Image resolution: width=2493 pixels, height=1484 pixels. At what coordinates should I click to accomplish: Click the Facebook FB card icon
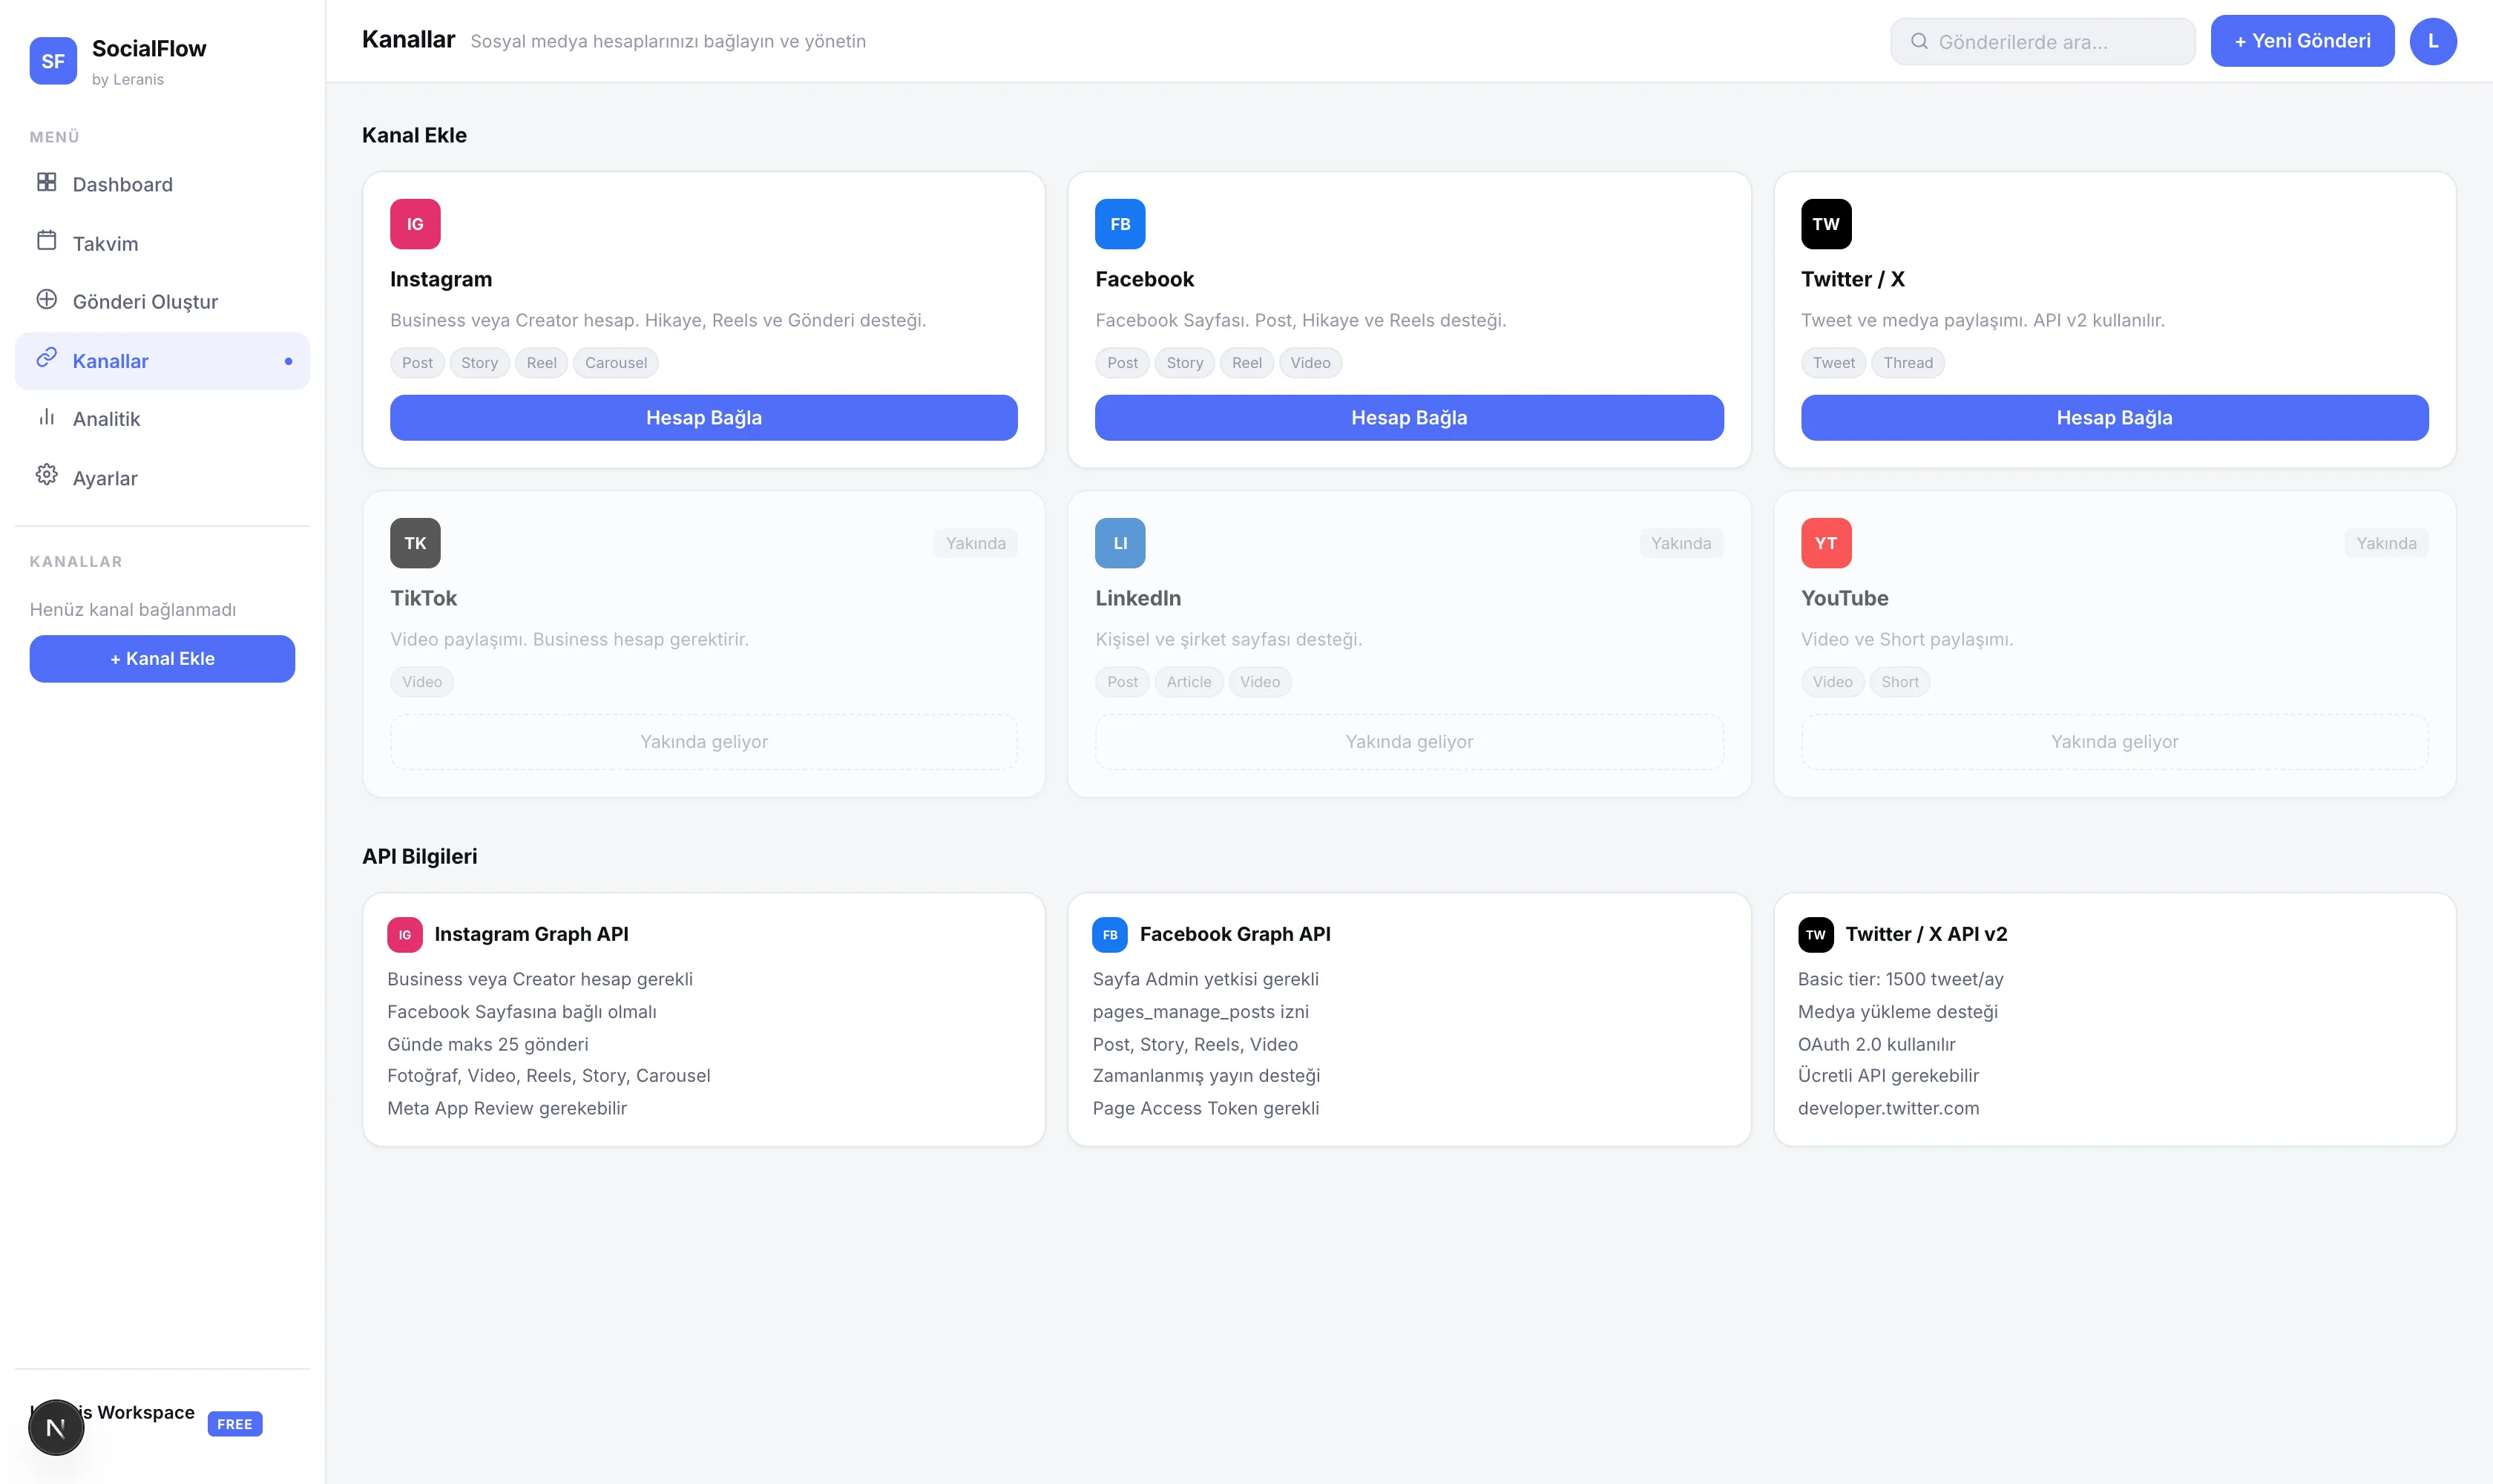tap(1120, 224)
